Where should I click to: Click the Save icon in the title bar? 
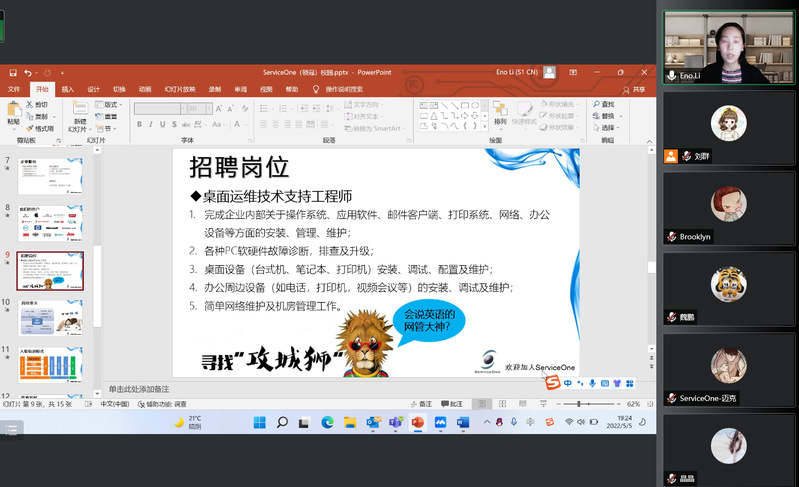click(x=12, y=73)
